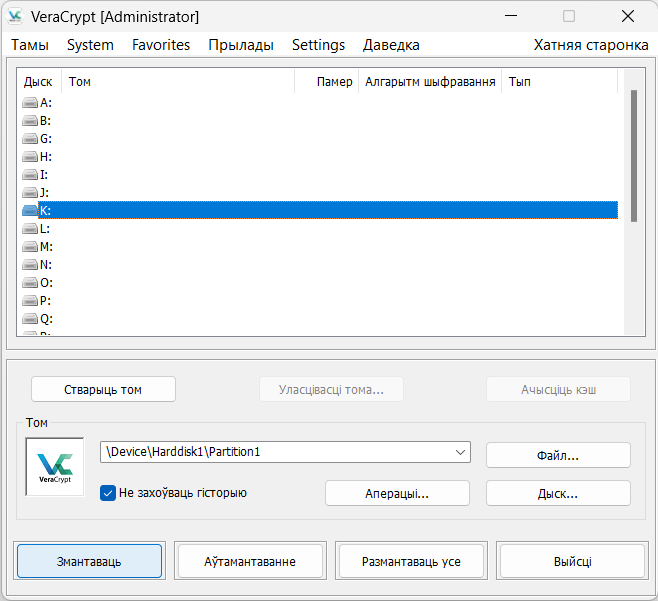
Task: Select drive letter text 'B:'
Action: pyautogui.click(x=45, y=120)
